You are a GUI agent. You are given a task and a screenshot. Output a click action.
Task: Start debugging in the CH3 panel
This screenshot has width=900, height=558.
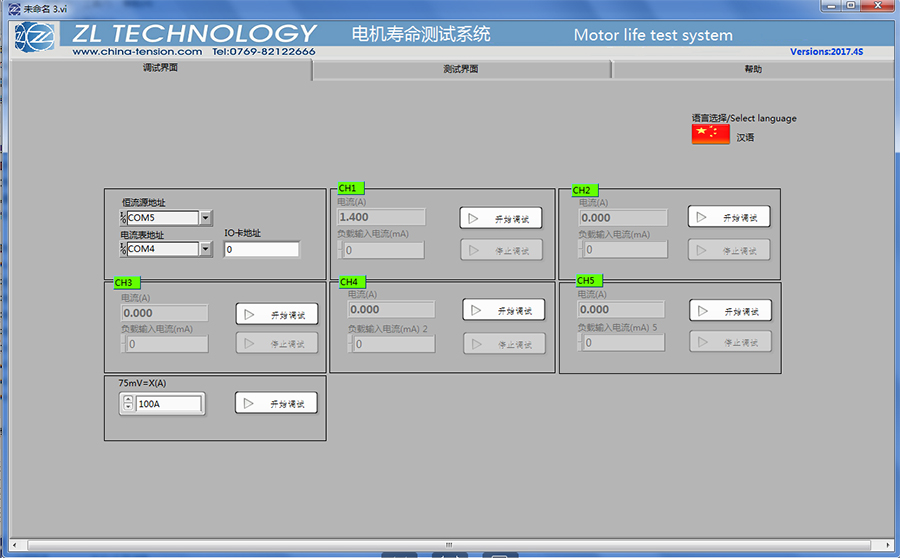(x=277, y=314)
